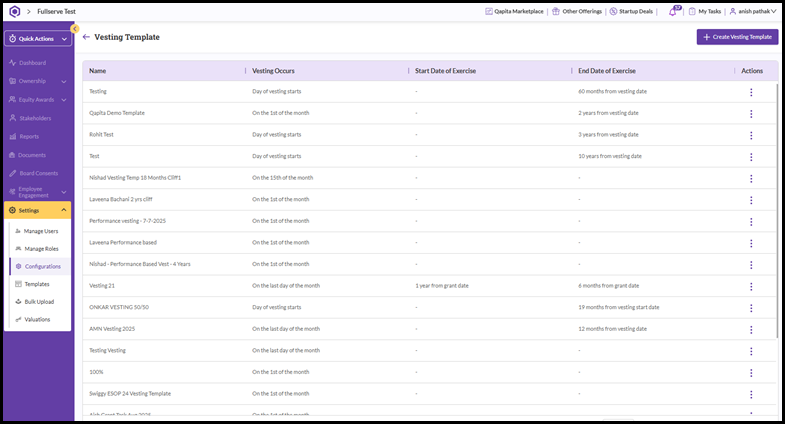Open Other Offerings

pos(577,11)
